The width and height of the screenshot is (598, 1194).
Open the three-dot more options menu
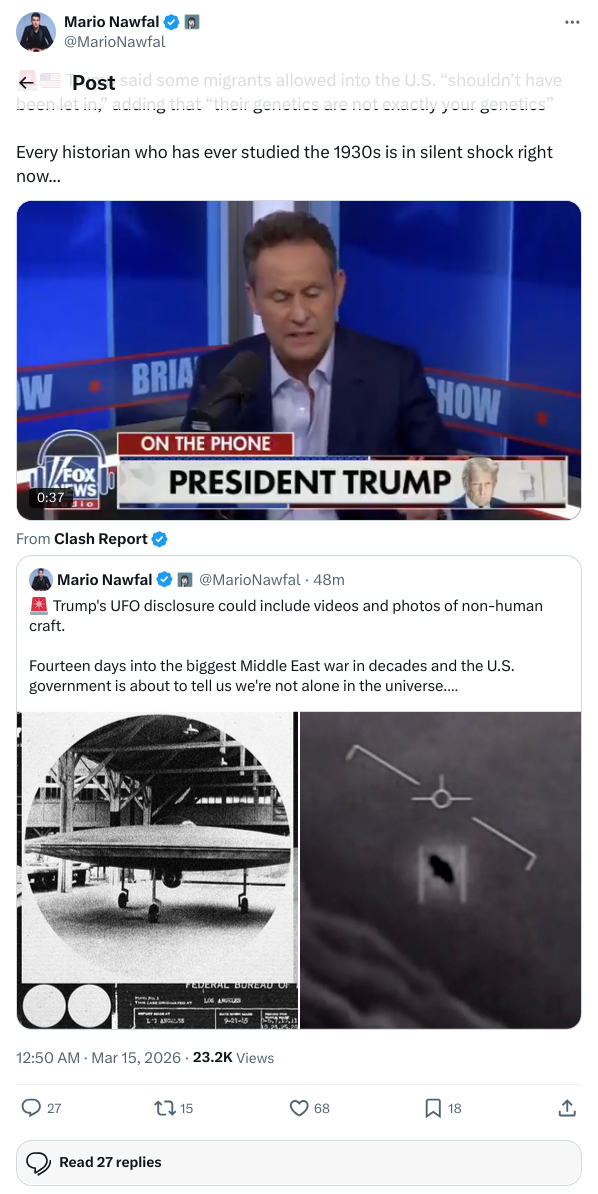(572, 22)
